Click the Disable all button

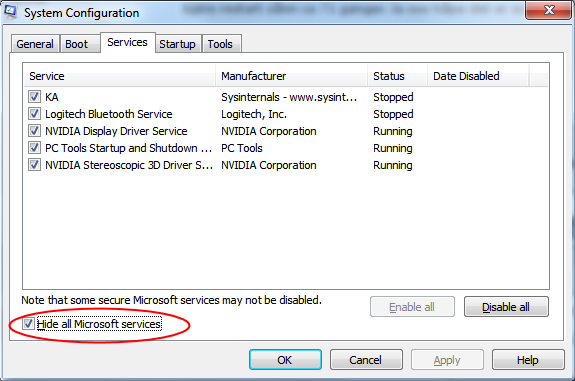506,307
